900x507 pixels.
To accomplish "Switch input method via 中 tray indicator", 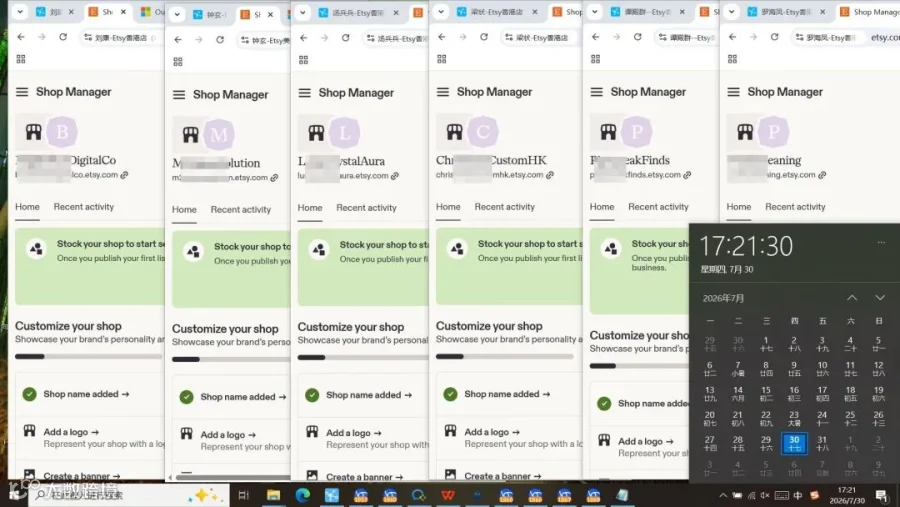I will pos(797,495).
